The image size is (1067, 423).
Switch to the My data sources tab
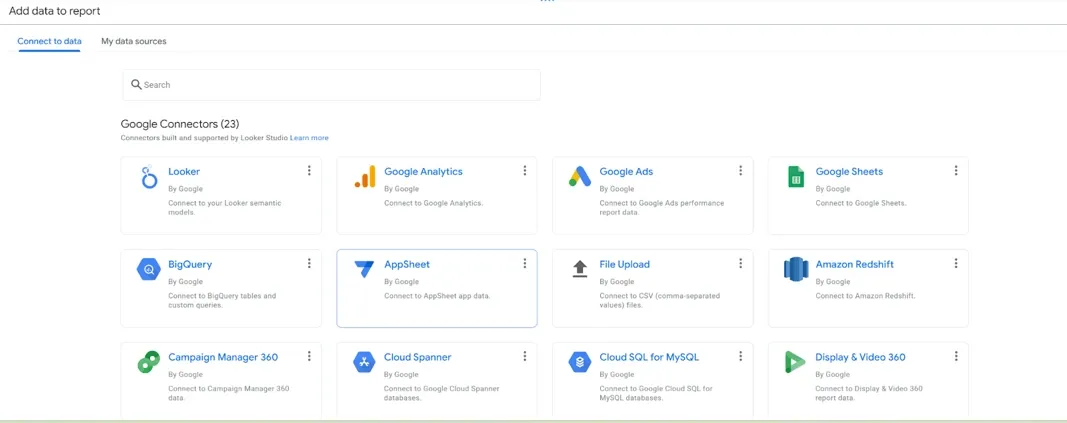[134, 41]
